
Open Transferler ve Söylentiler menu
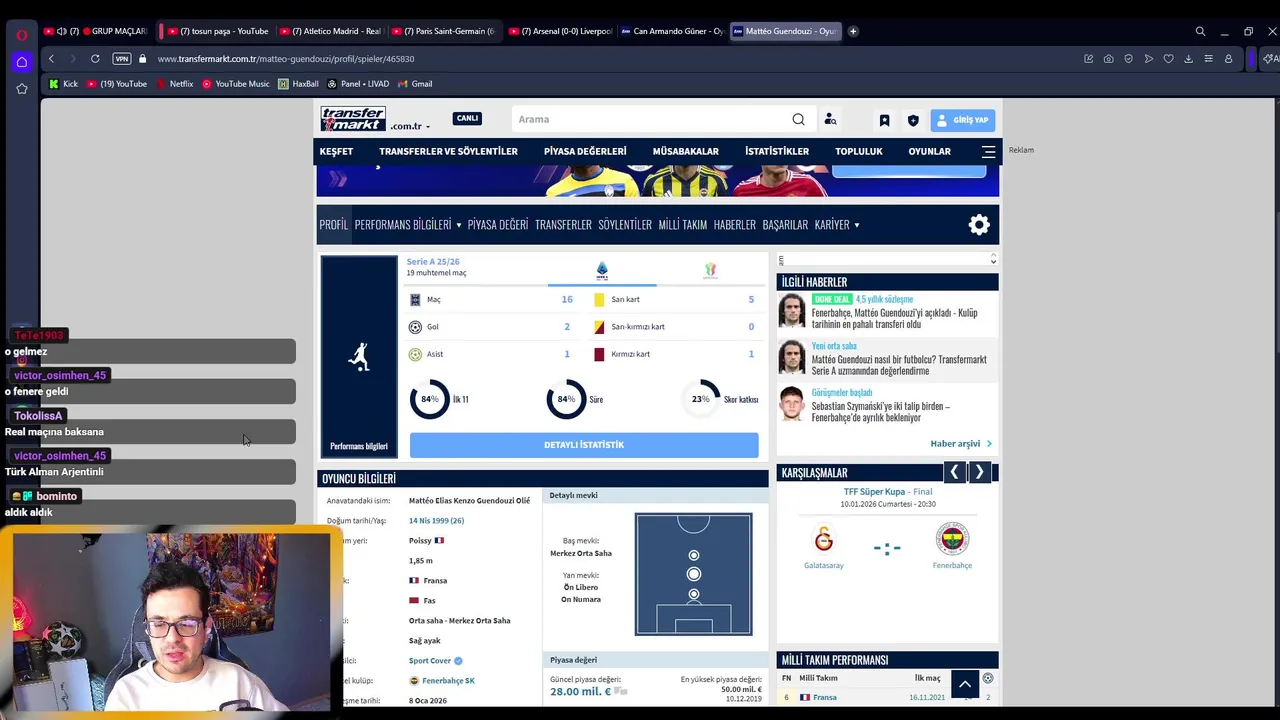pos(448,151)
